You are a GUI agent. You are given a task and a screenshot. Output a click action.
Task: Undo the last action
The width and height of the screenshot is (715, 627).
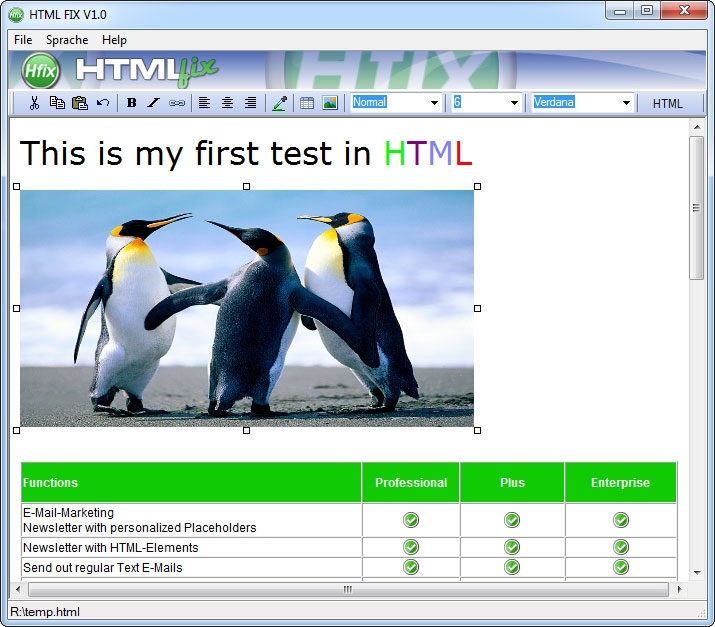point(103,103)
